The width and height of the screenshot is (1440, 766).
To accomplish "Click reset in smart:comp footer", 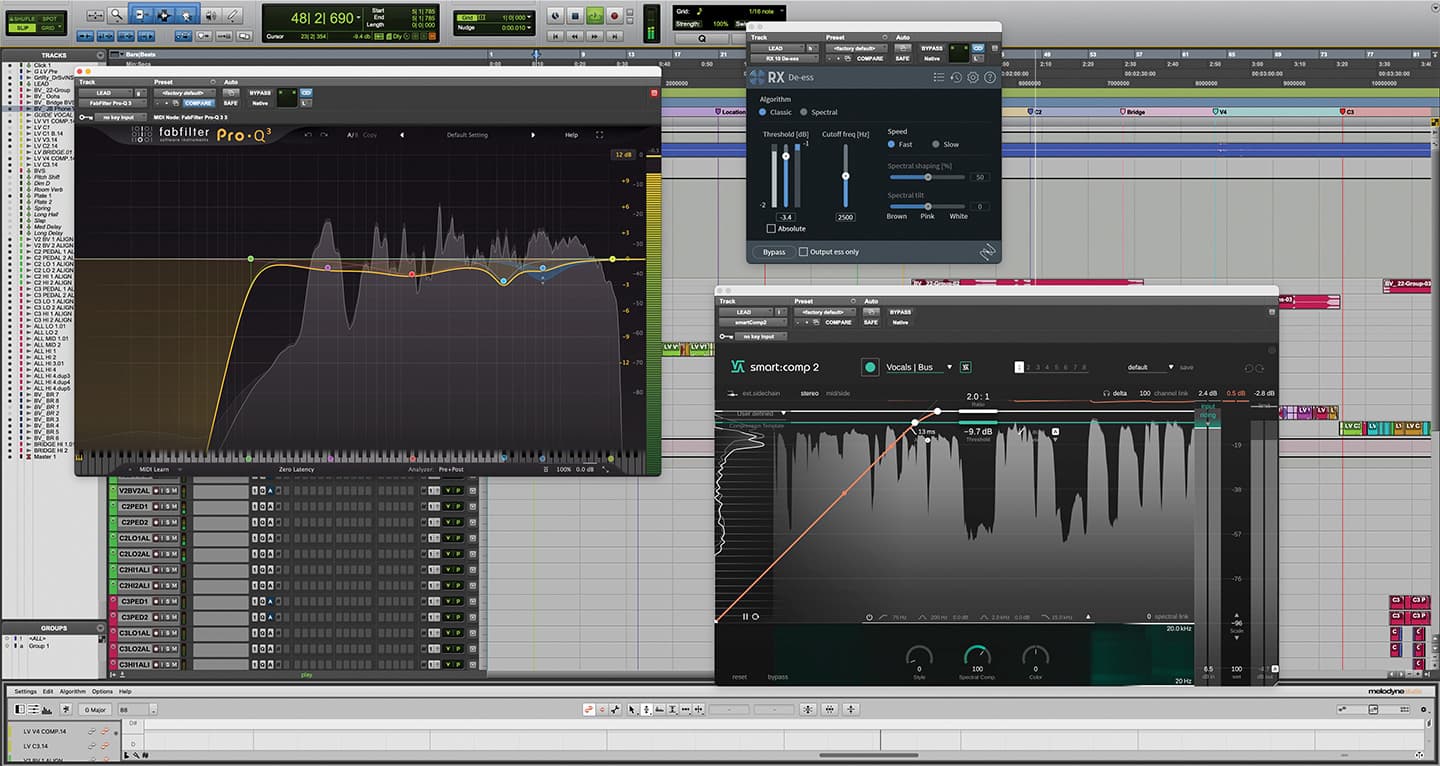I will (740, 677).
